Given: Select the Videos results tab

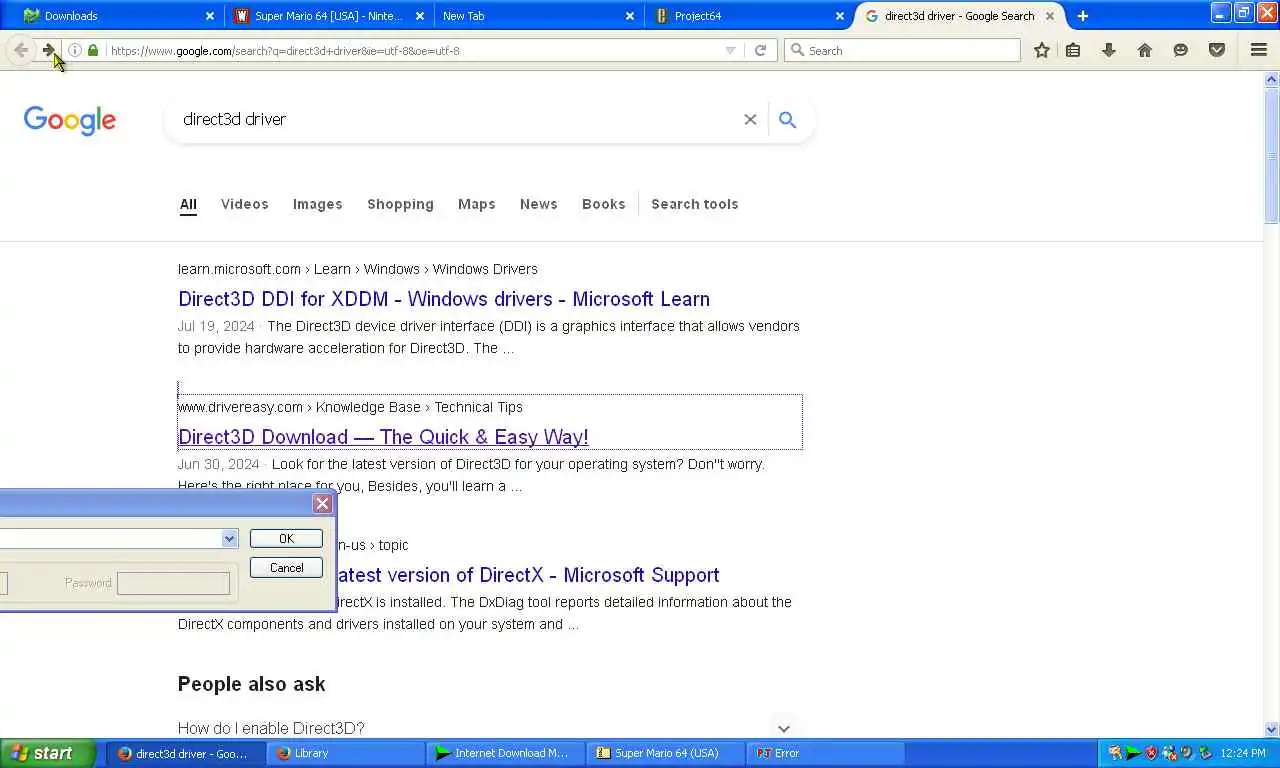Looking at the screenshot, I should pyautogui.click(x=245, y=204).
